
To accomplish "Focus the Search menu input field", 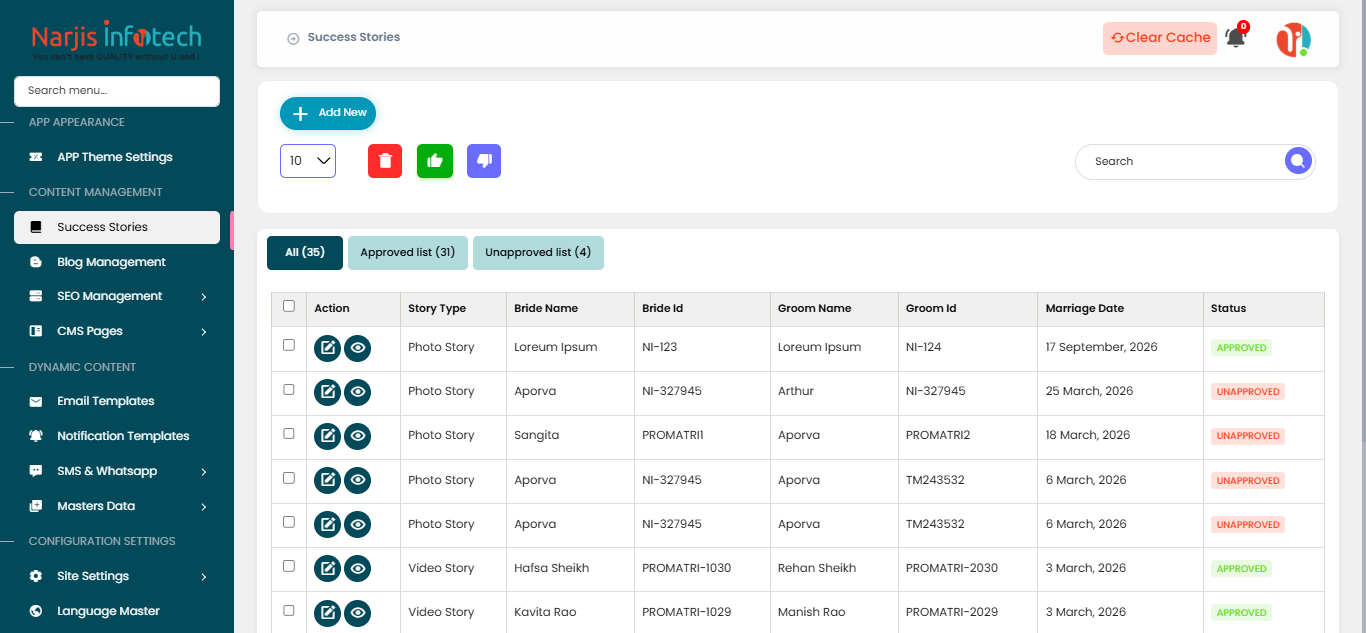I will (x=117, y=91).
